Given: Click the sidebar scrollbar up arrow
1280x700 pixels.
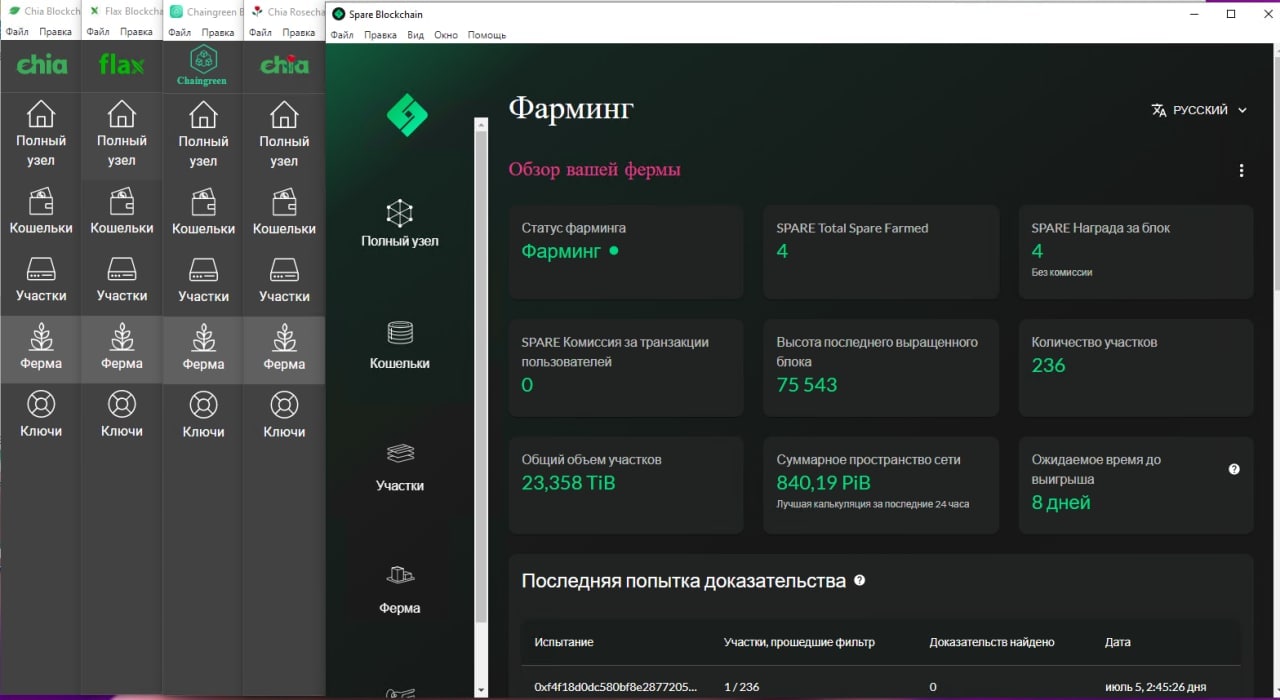Looking at the screenshot, I should [481, 125].
